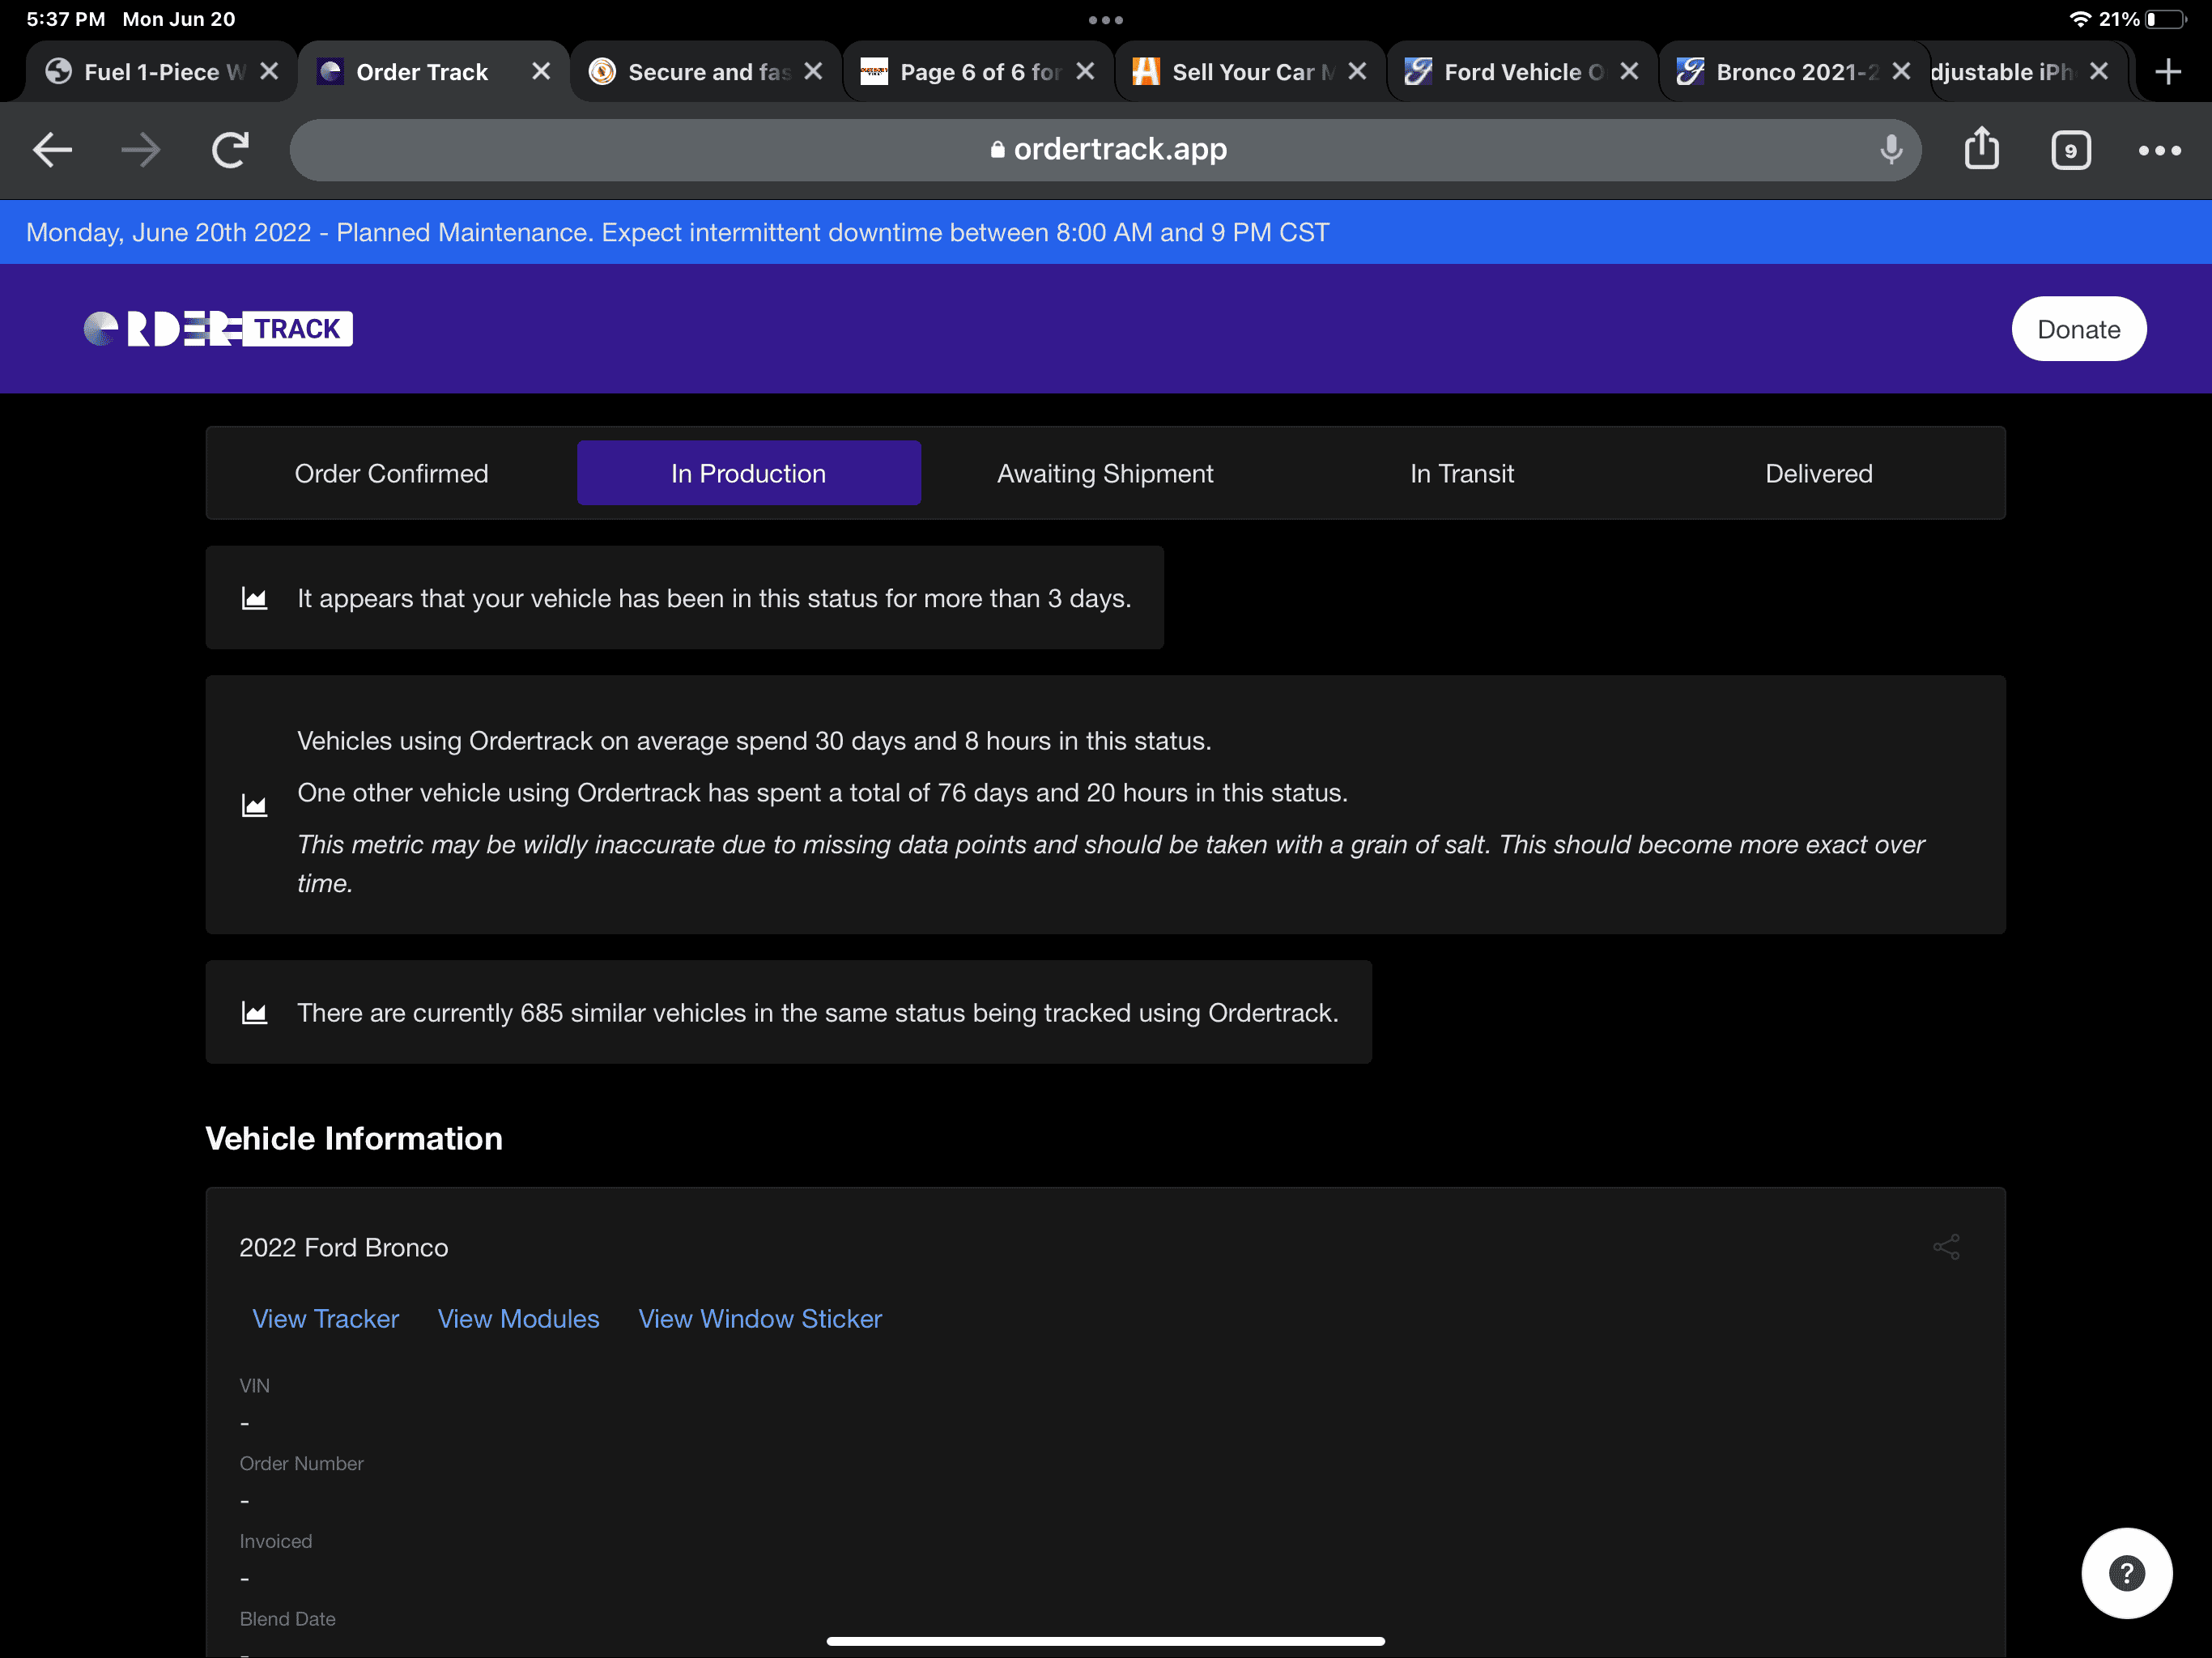Close the Page 6 of 6 tab
The width and height of the screenshot is (2212, 1658).
click(x=1085, y=71)
